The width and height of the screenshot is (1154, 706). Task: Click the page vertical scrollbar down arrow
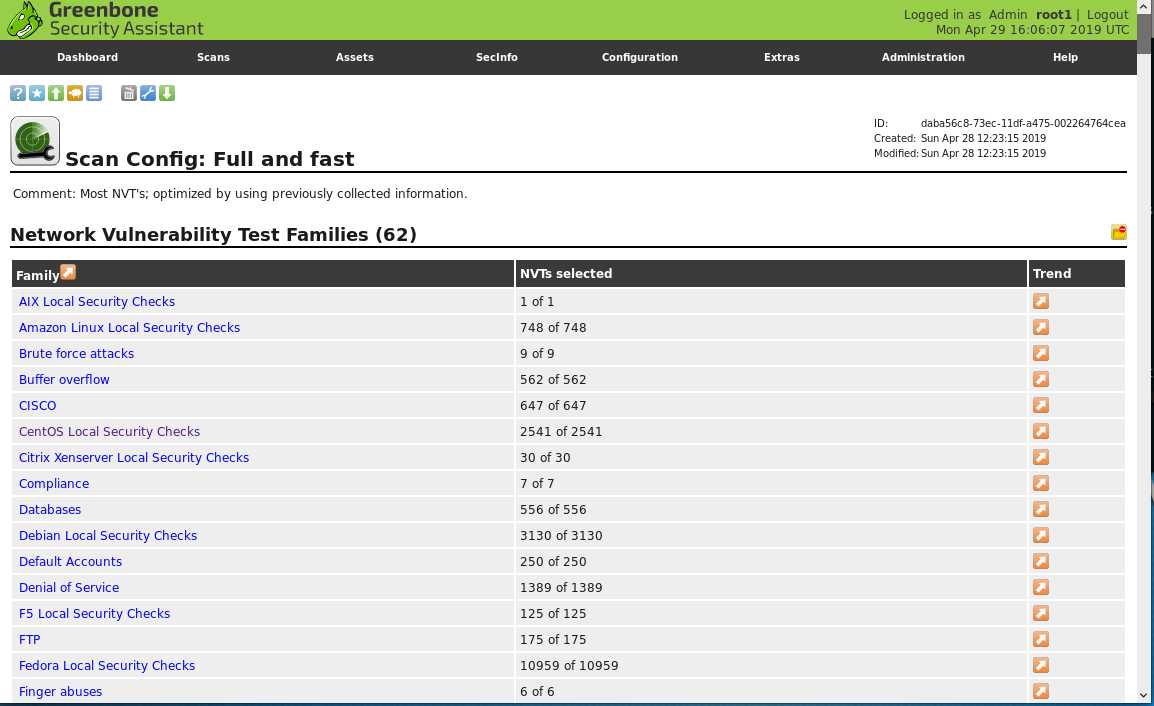(x=1144, y=694)
